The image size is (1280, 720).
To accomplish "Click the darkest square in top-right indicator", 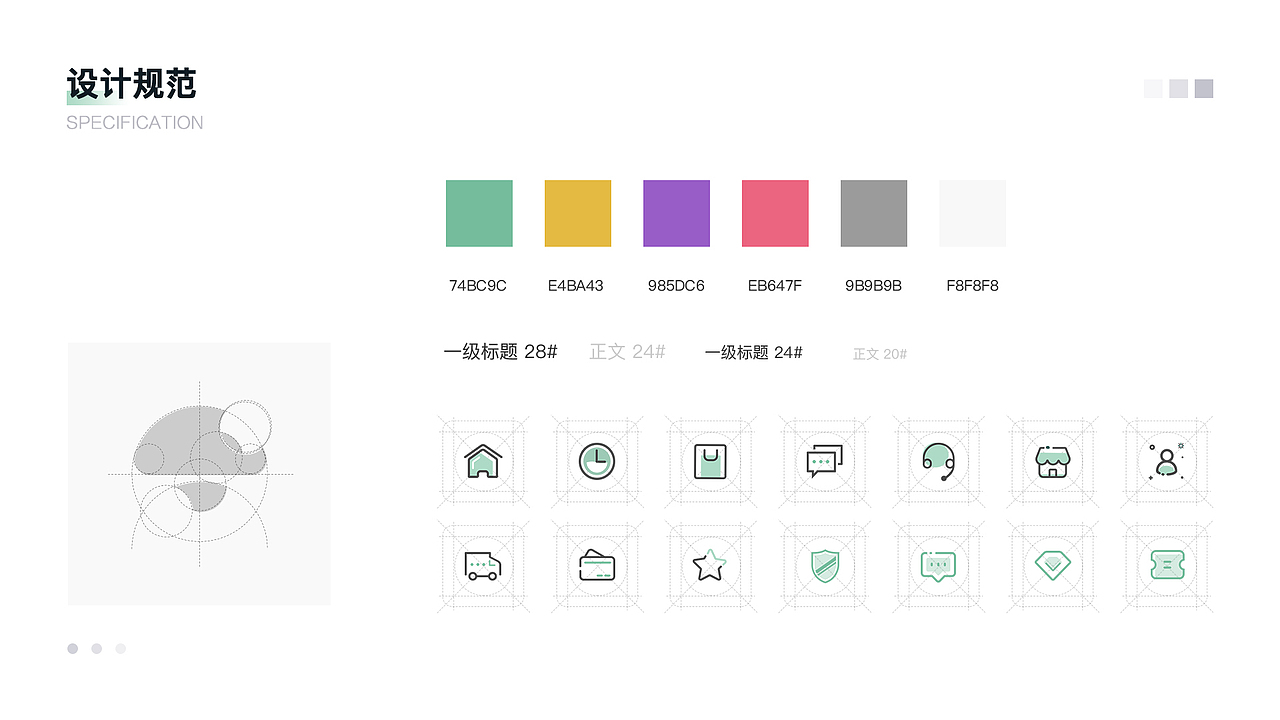I will [x=1203, y=88].
